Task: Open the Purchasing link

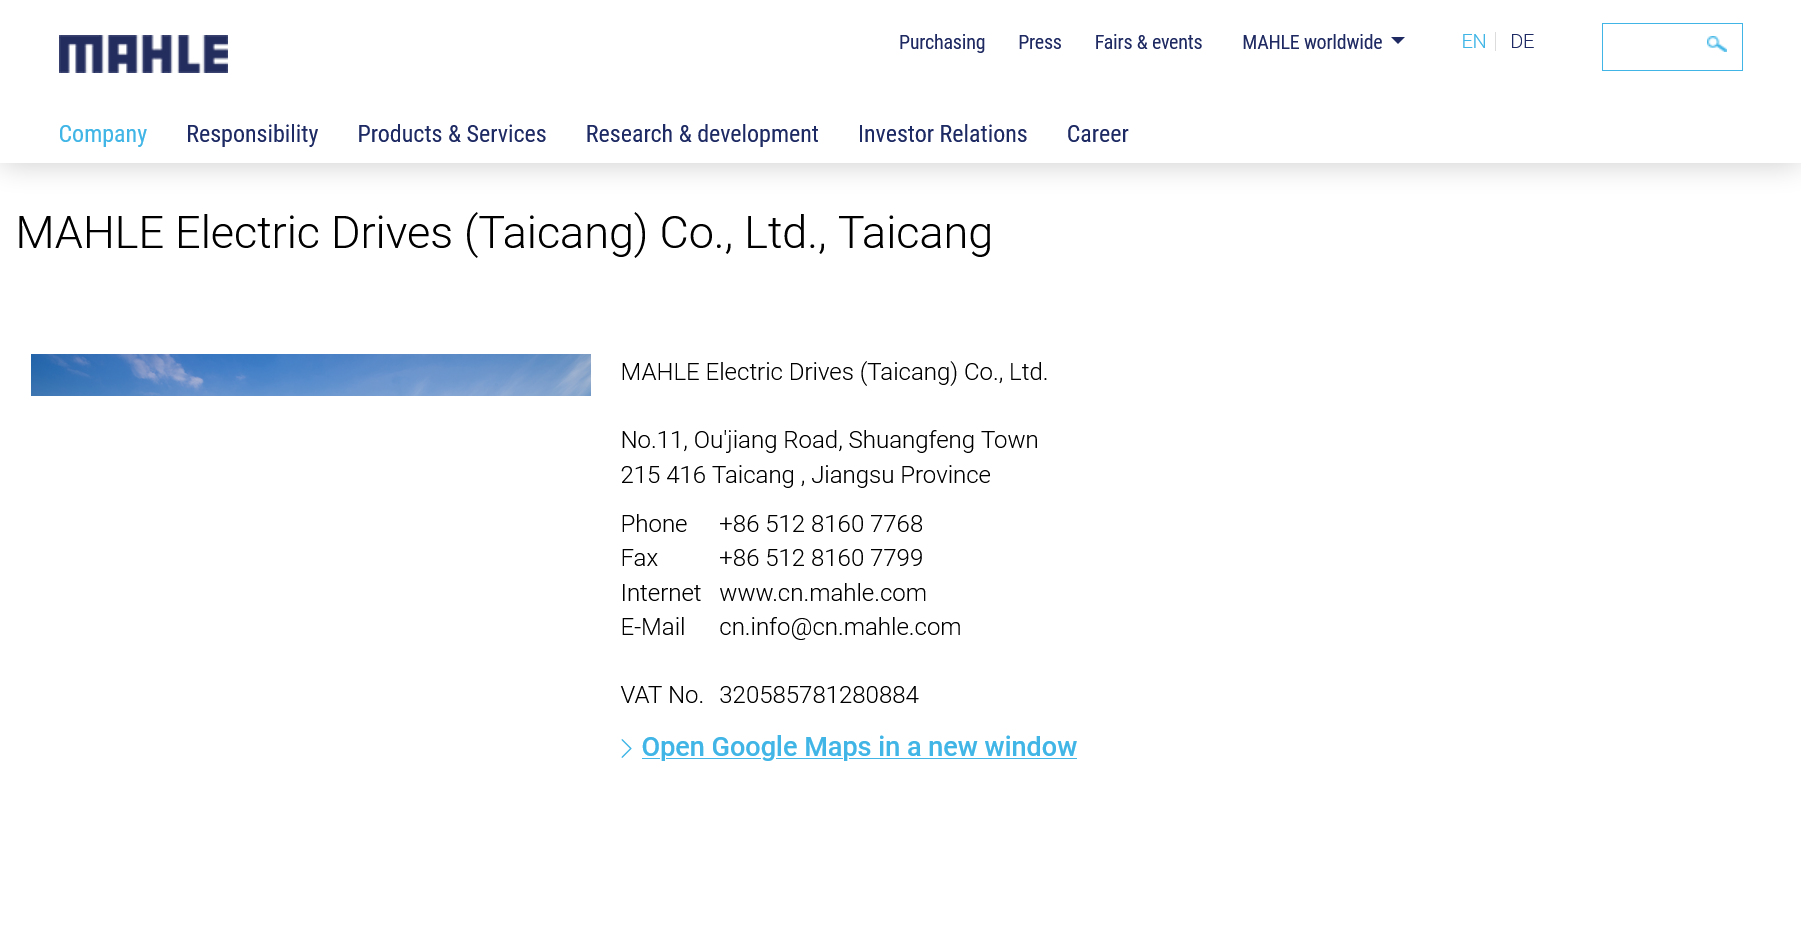Action: (941, 43)
